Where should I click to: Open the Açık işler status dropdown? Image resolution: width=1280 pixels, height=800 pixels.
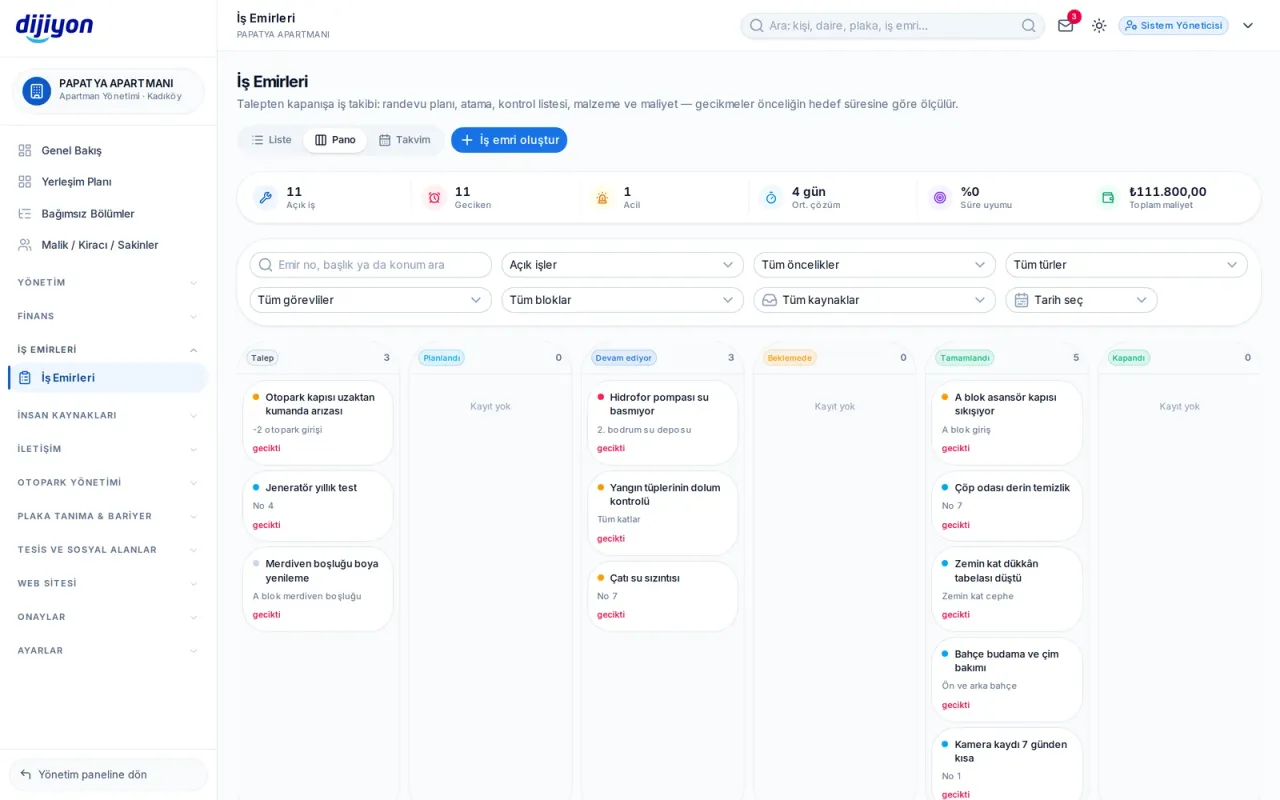click(x=622, y=265)
